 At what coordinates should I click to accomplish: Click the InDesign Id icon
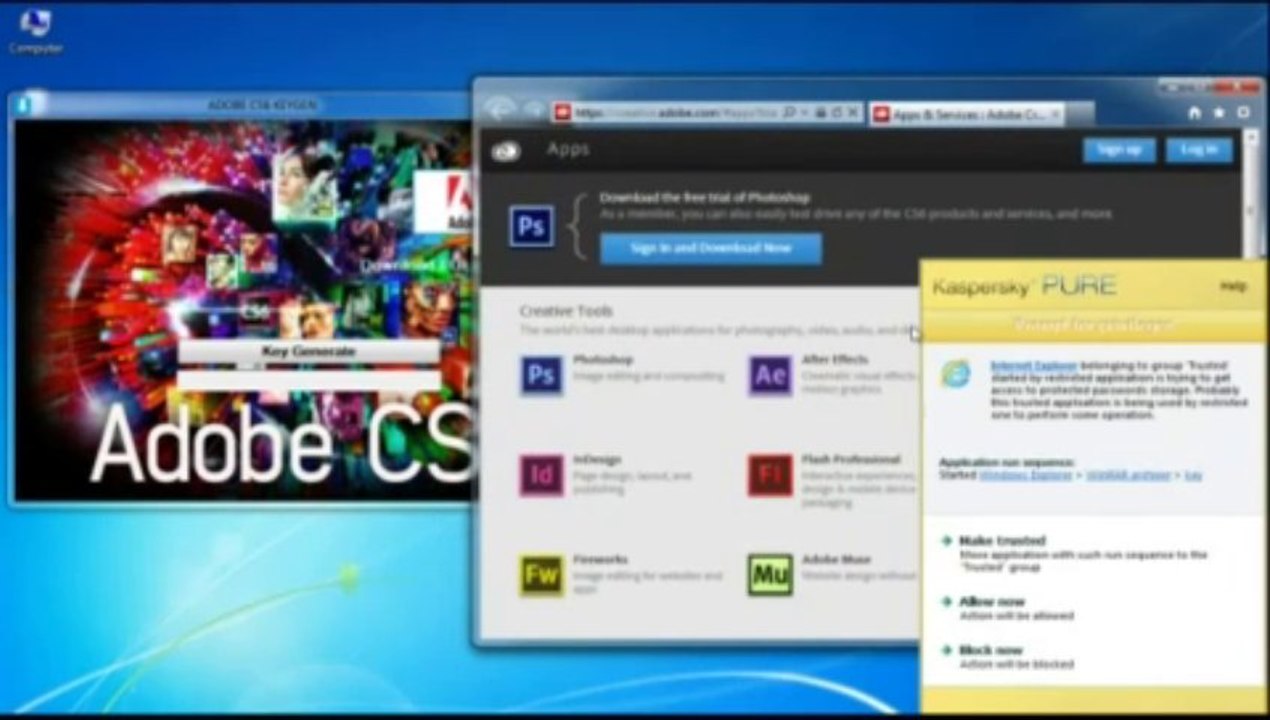coord(541,475)
